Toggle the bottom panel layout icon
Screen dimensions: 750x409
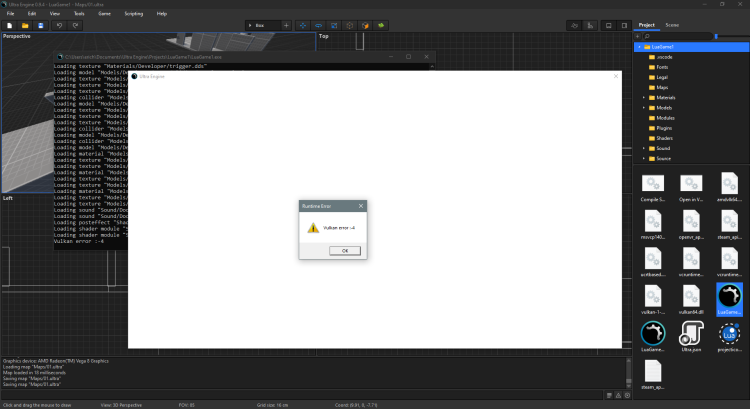tap(608, 25)
